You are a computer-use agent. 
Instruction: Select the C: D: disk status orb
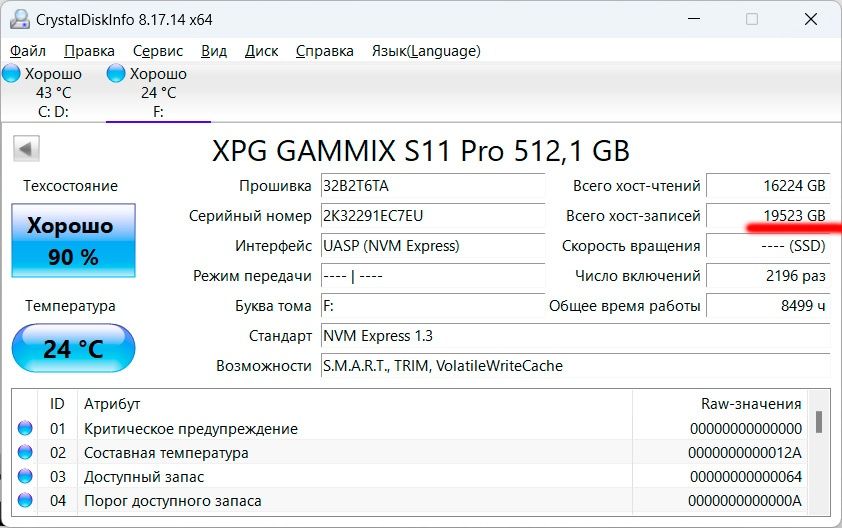coord(12,74)
